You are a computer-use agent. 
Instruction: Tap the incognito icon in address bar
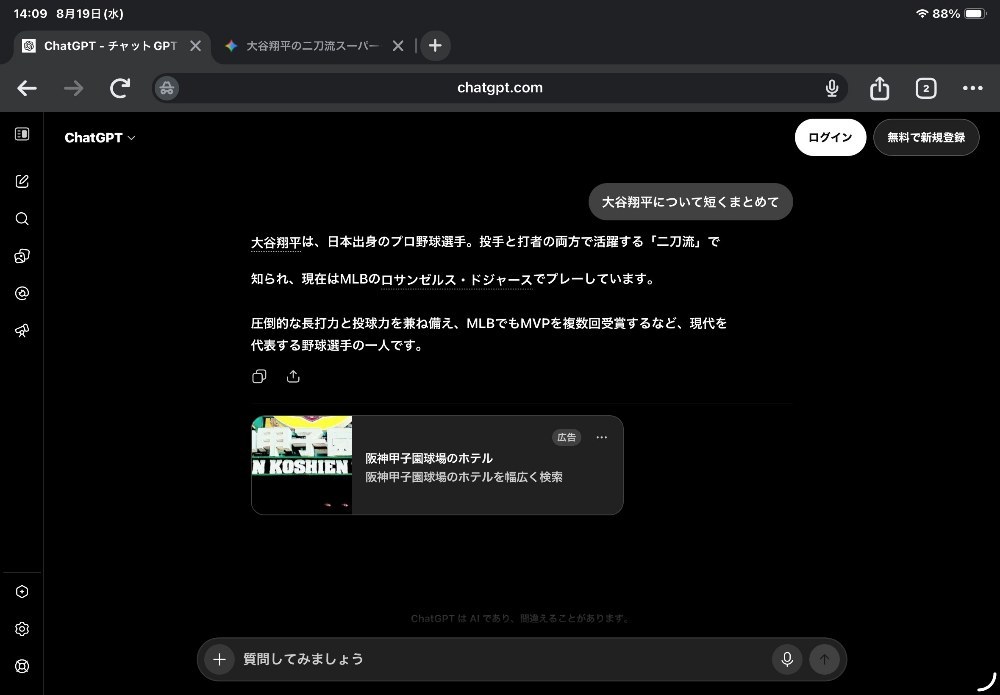pyautogui.click(x=167, y=88)
